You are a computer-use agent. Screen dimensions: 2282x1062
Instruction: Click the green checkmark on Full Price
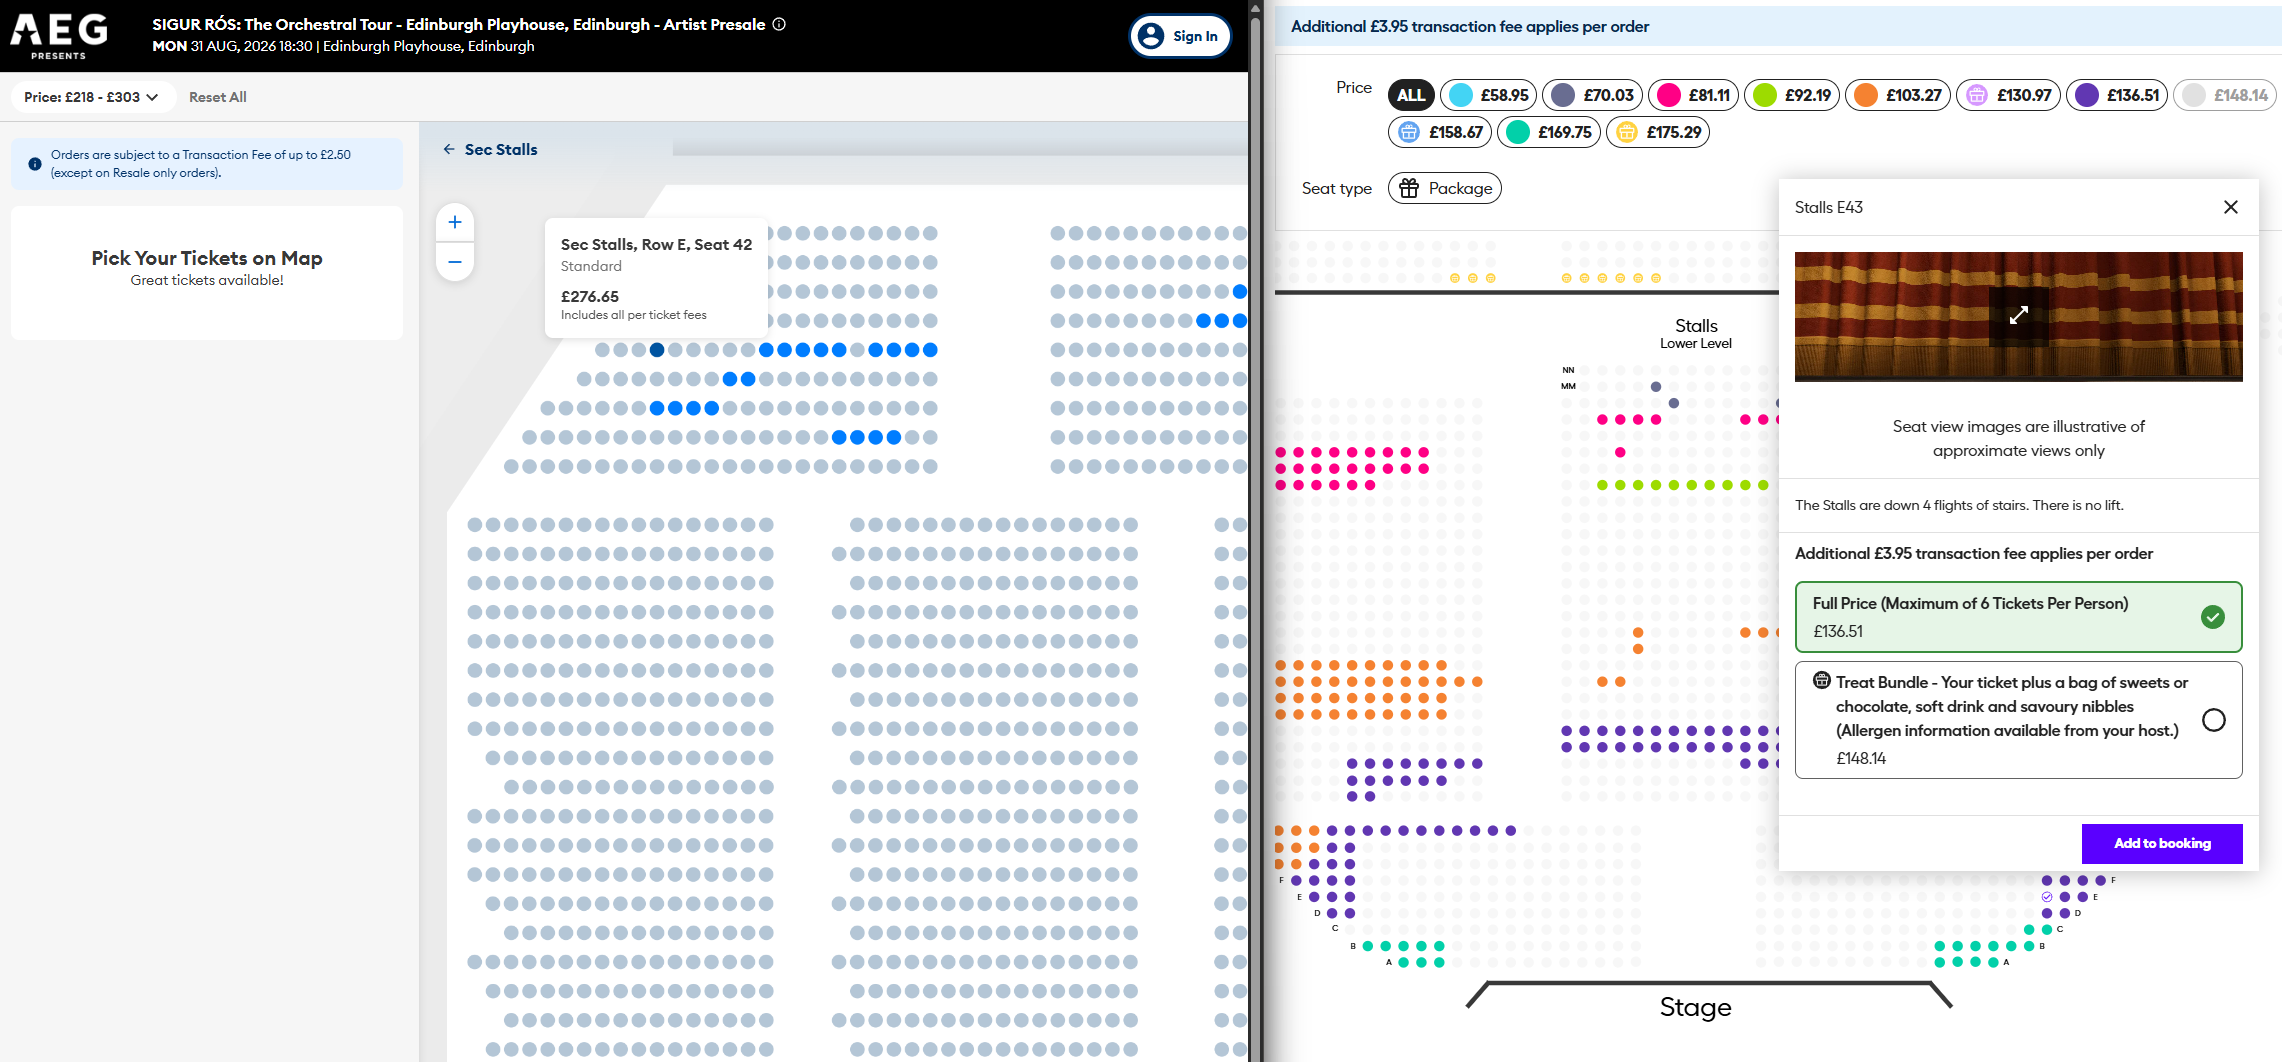(x=2213, y=617)
